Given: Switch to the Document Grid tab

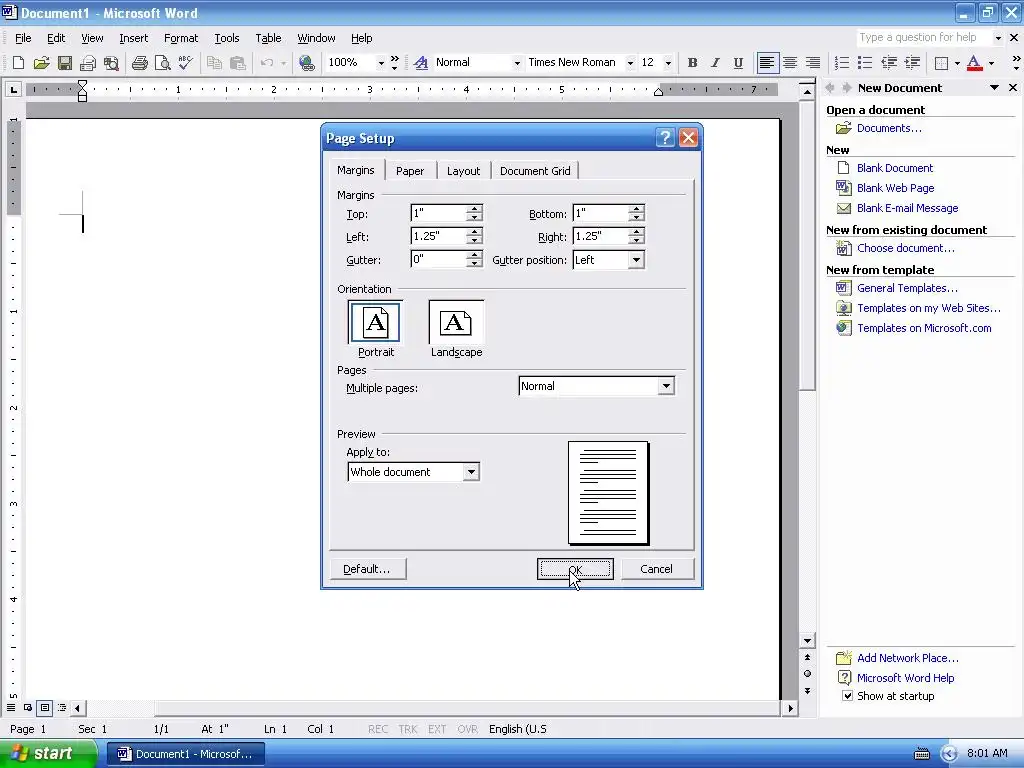Looking at the screenshot, I should 535,171.
